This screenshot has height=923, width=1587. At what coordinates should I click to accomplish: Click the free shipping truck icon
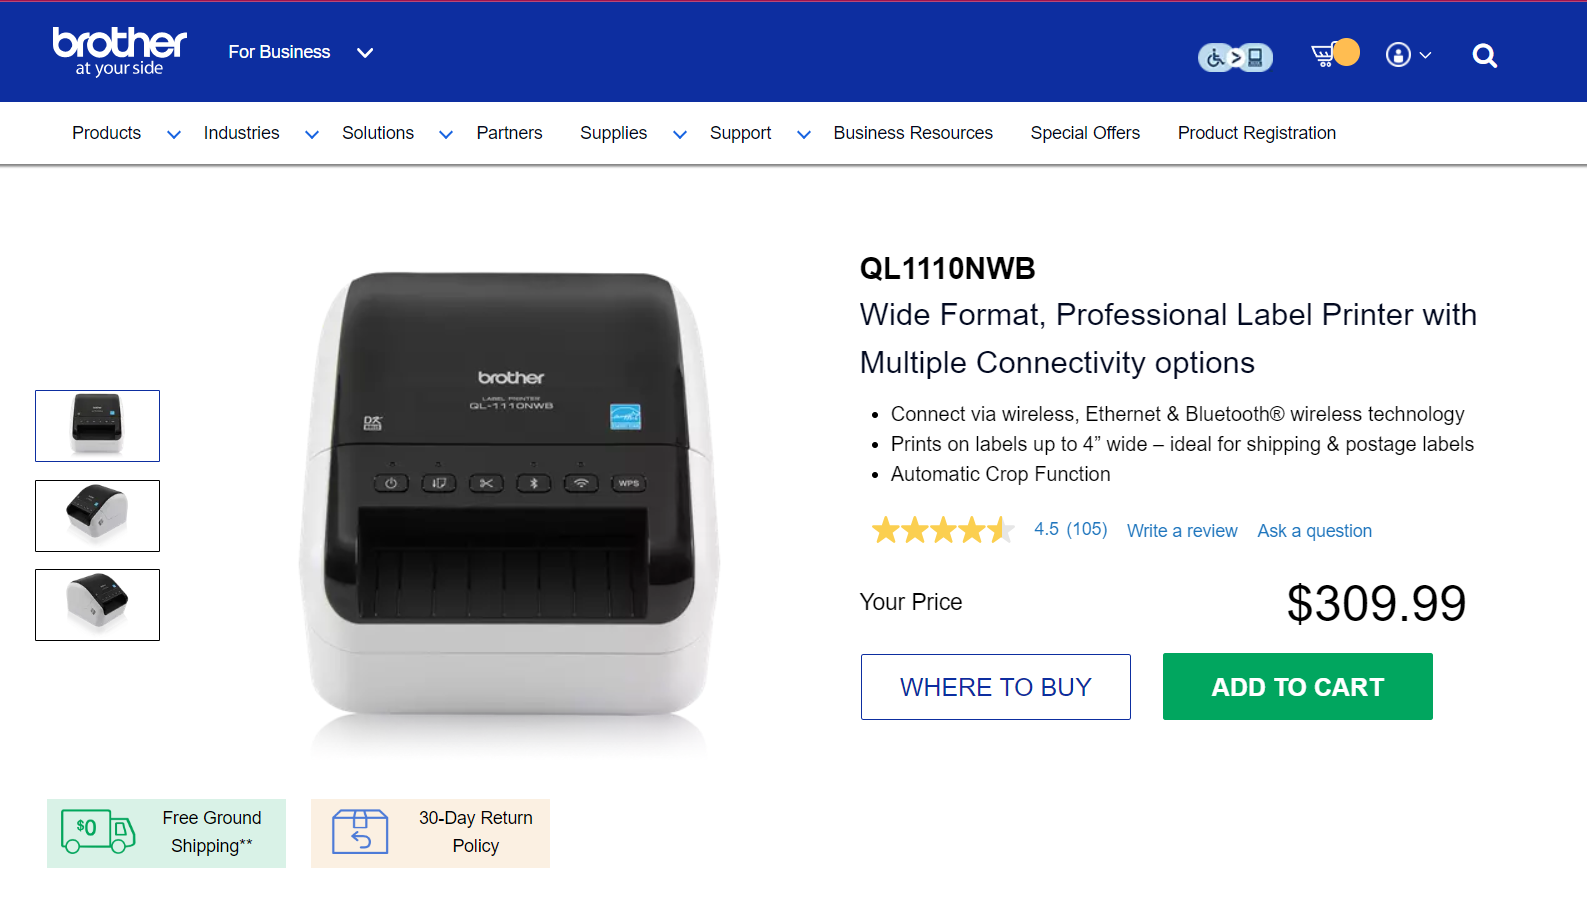98,831
